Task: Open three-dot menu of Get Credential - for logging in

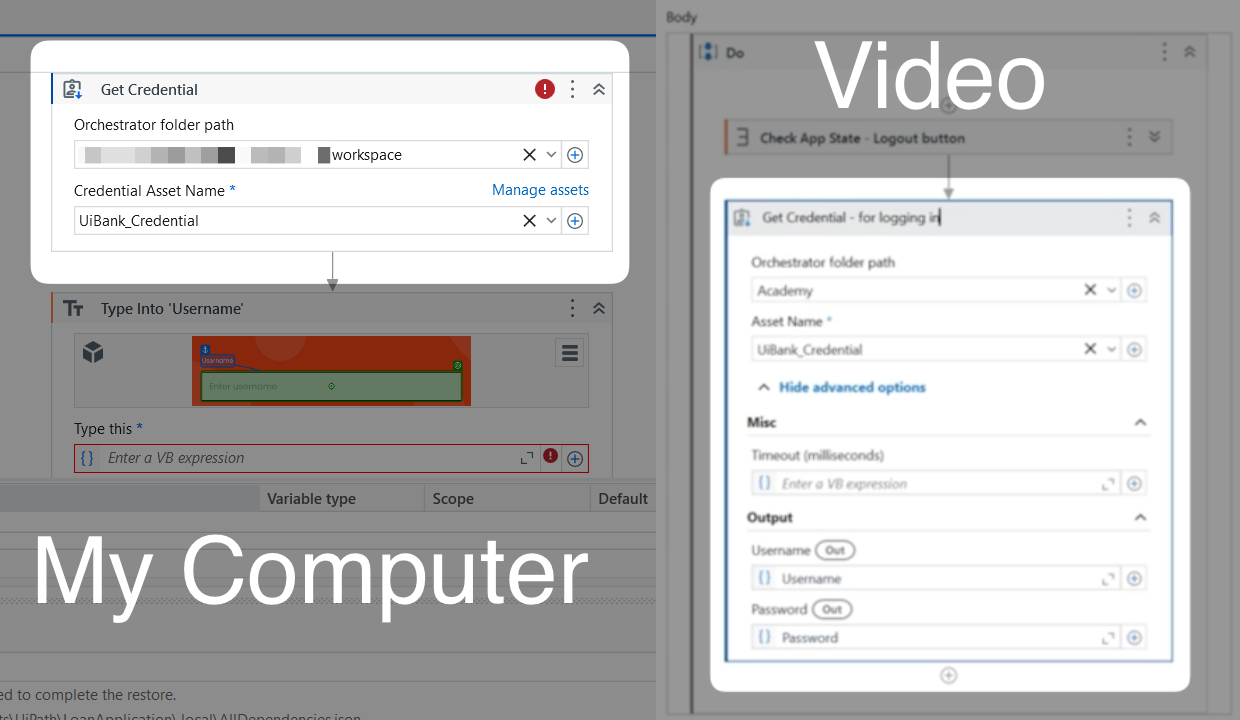Action: 1129,217
